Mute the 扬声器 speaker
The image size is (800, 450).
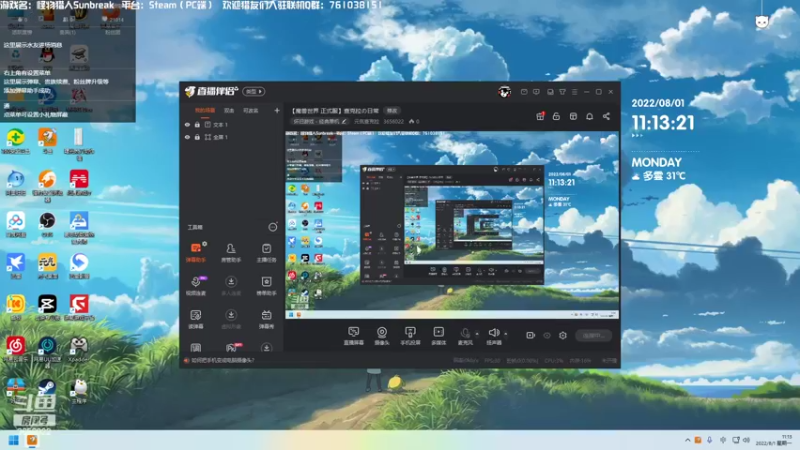point(493,336)
